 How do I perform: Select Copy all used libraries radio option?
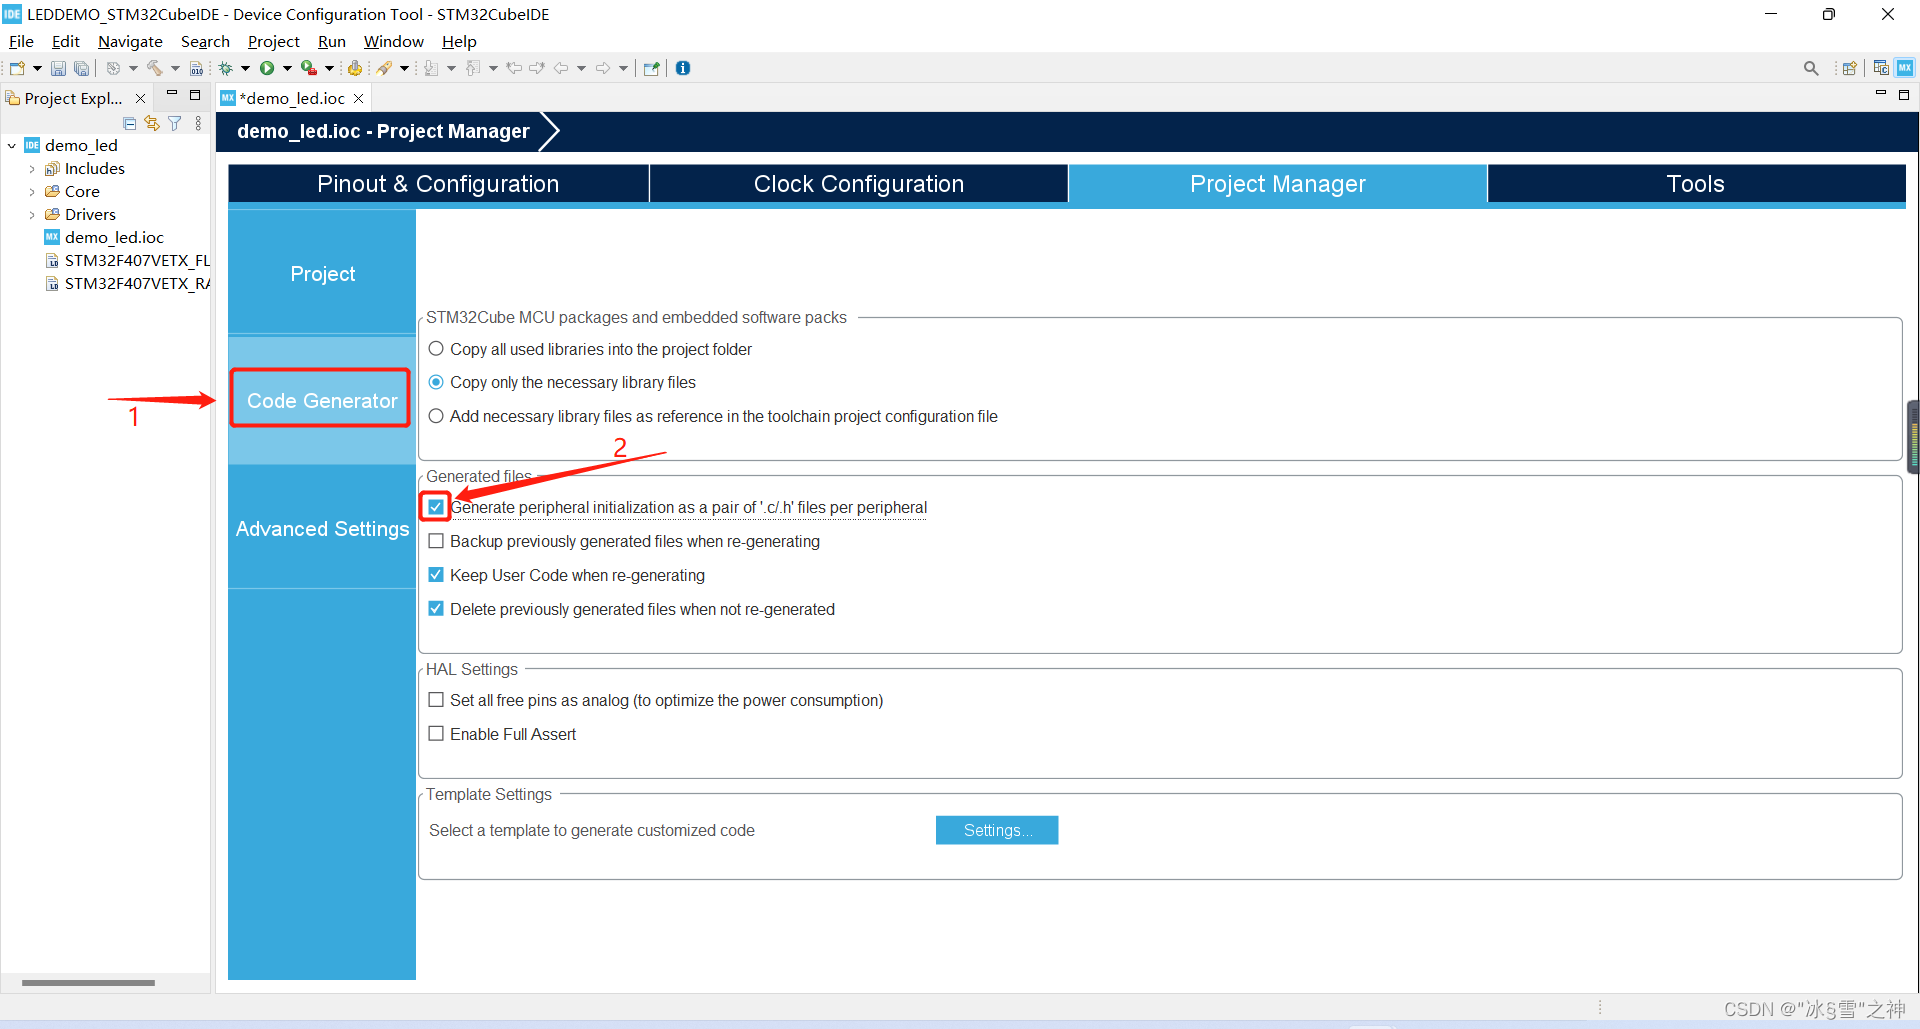(x=436, y=349)
